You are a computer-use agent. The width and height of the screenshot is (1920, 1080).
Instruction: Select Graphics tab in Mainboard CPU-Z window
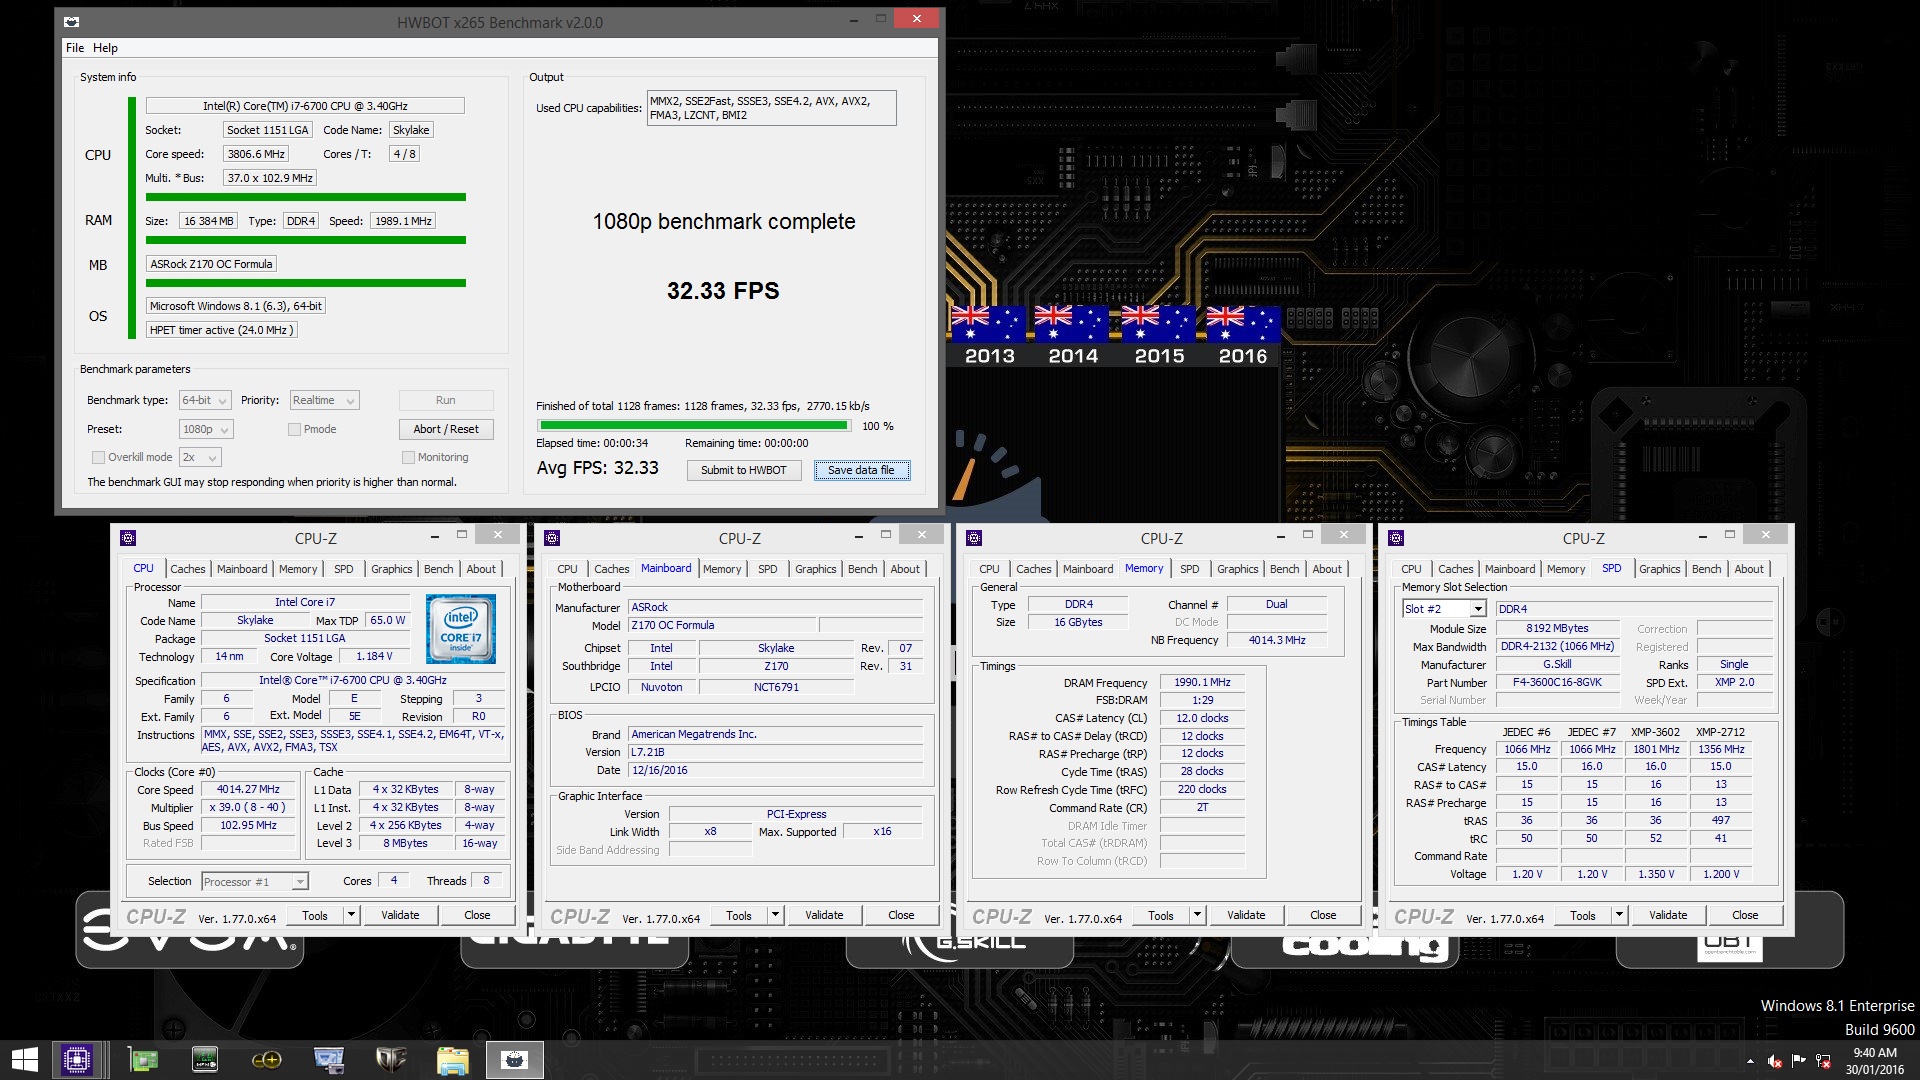pos(816,569)
